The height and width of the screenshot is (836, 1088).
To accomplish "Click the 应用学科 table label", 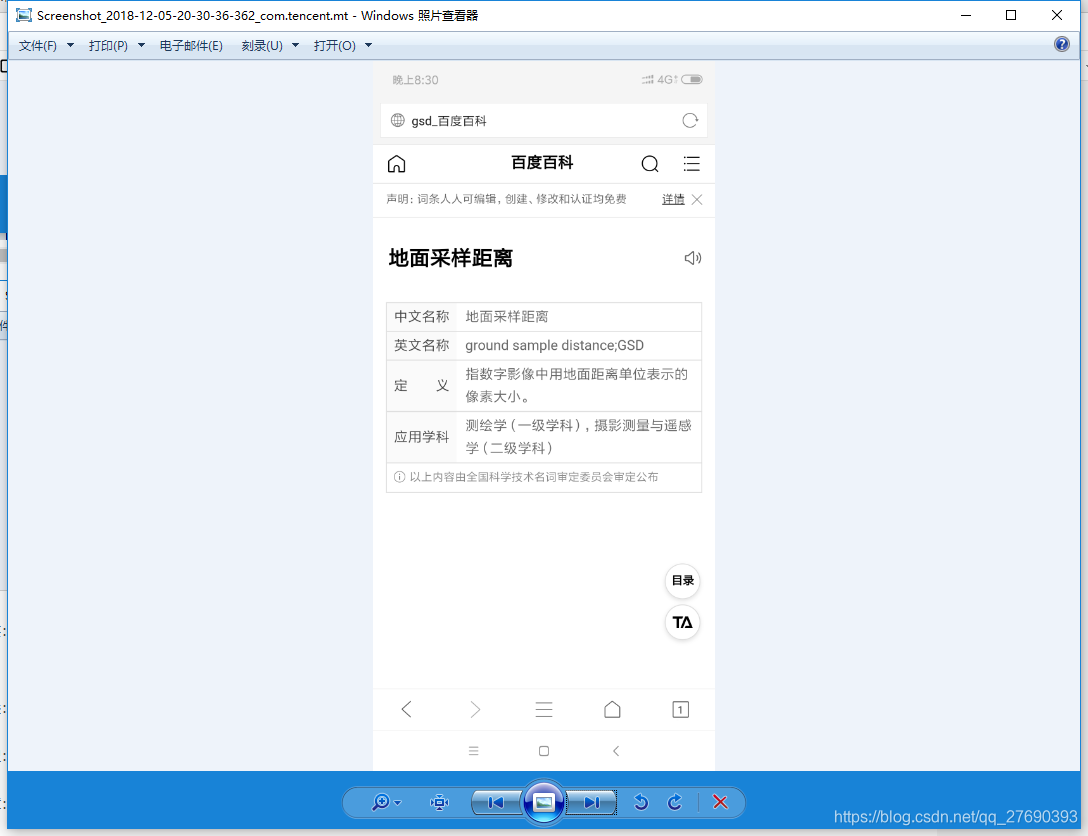I will click(x=422, y=436).
